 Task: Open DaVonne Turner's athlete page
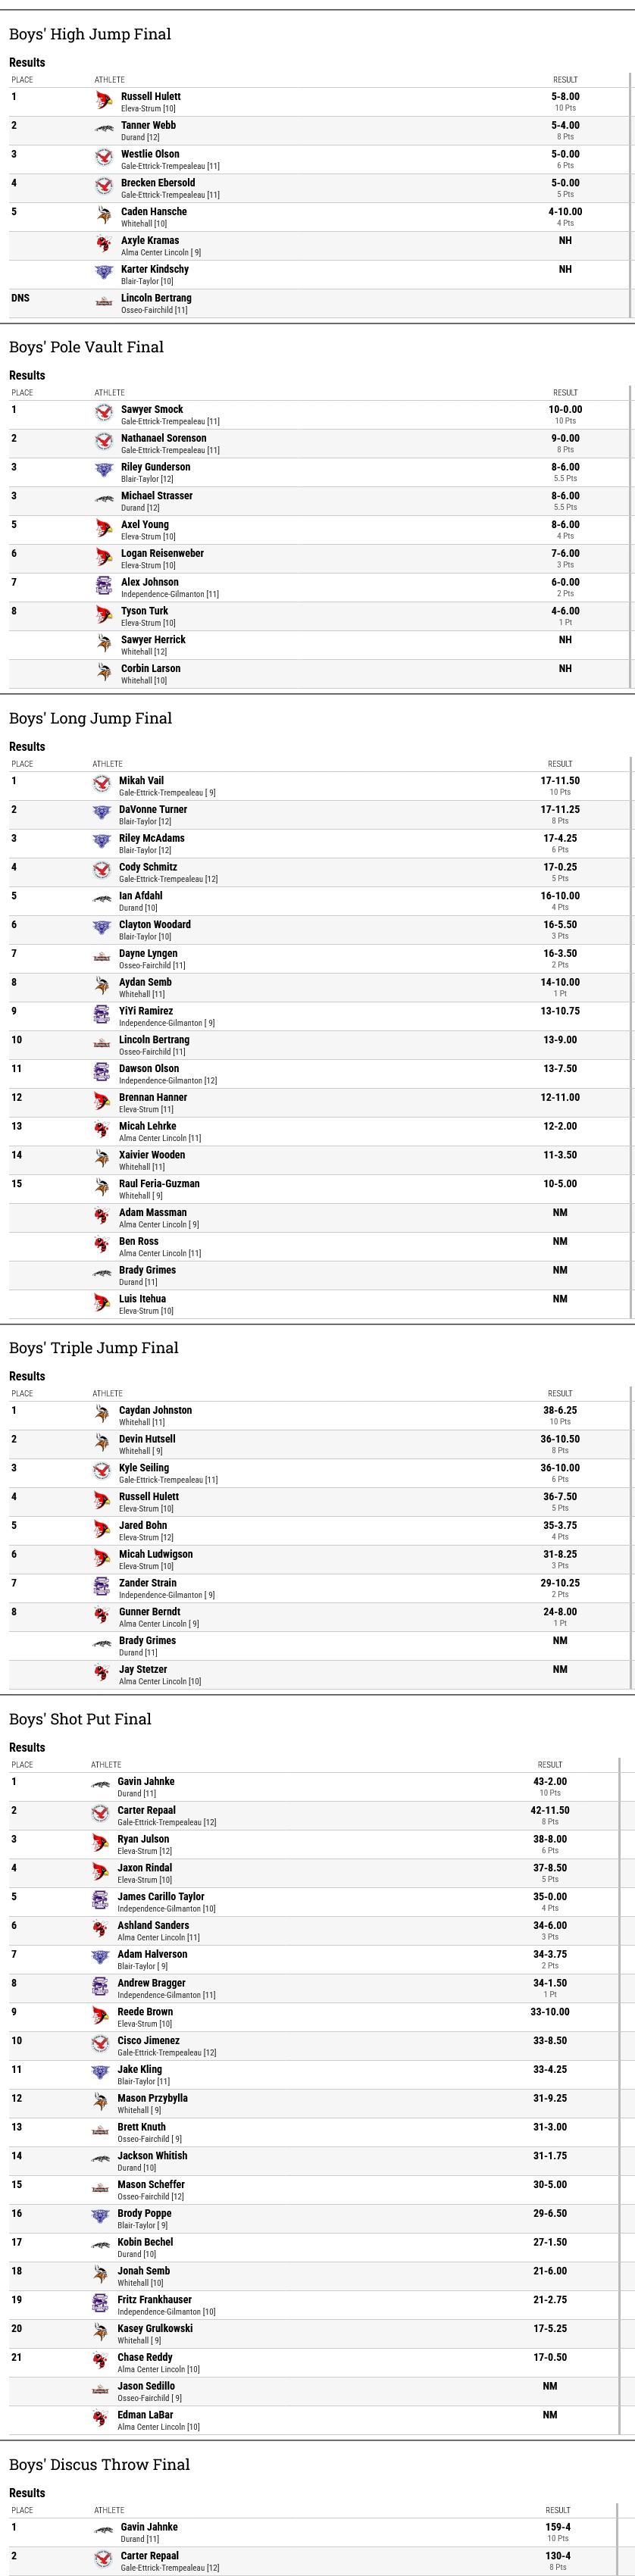[153, 810]
